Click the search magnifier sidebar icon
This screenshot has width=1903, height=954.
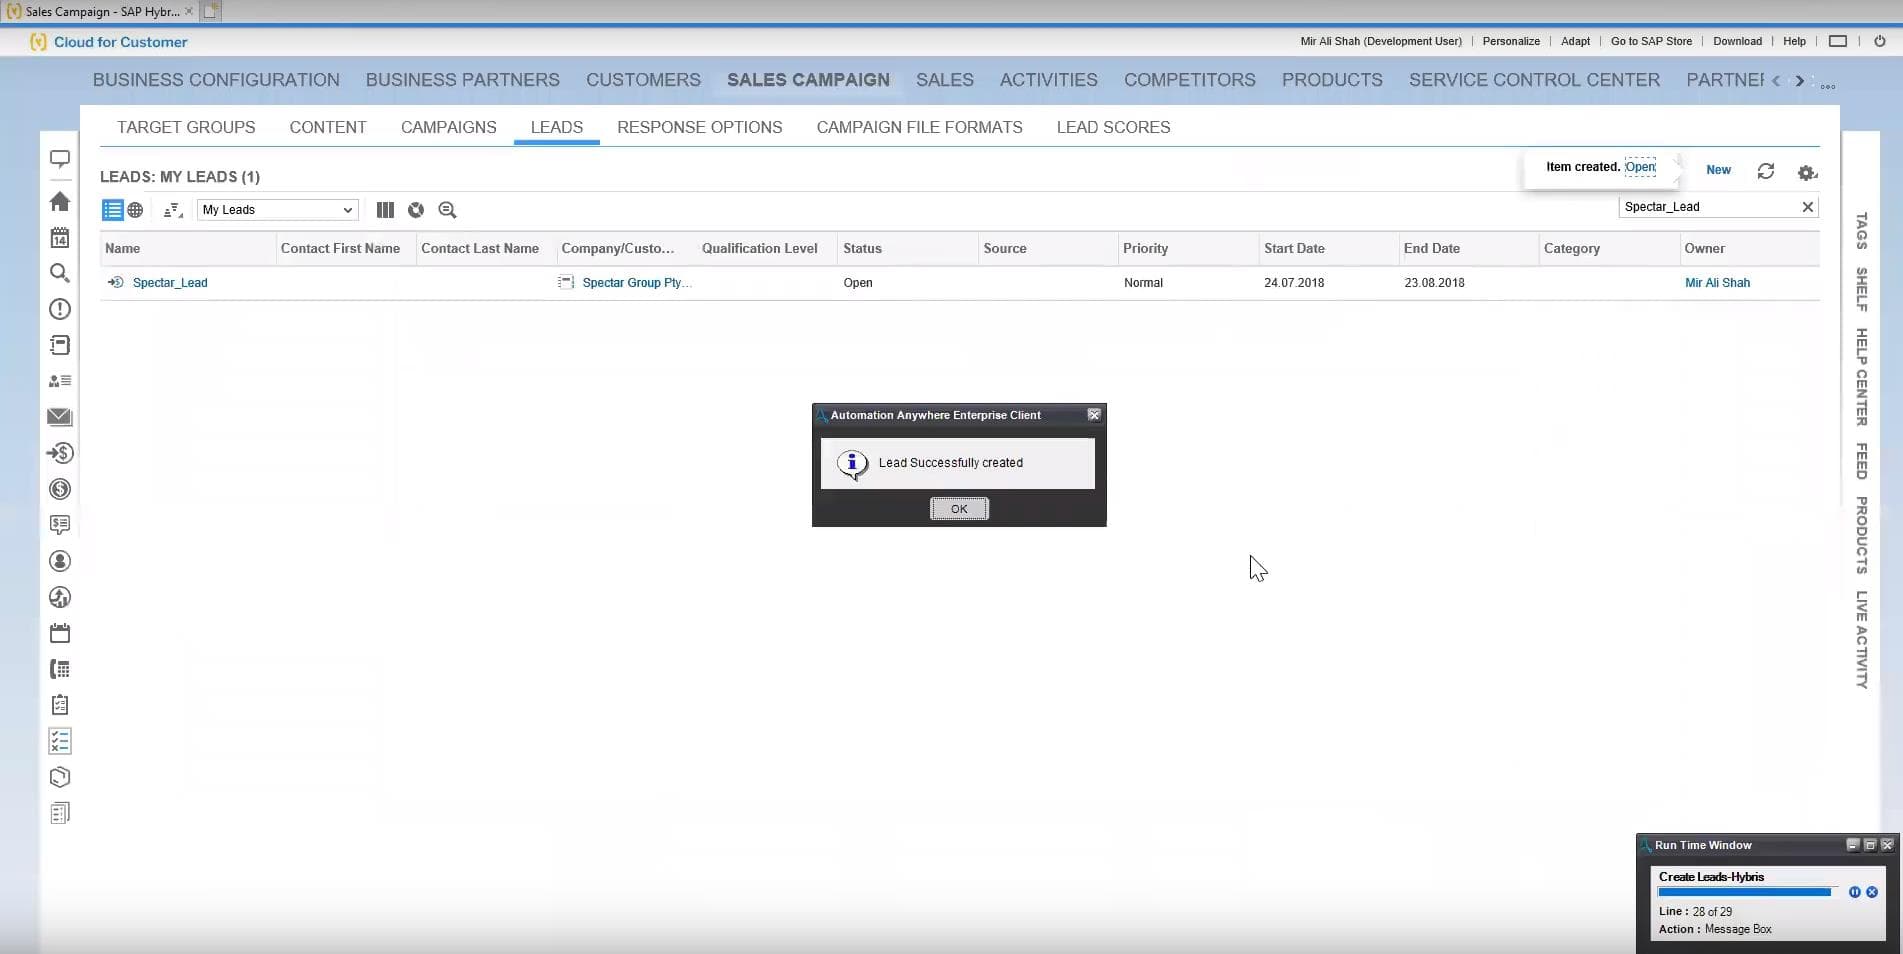60,273
